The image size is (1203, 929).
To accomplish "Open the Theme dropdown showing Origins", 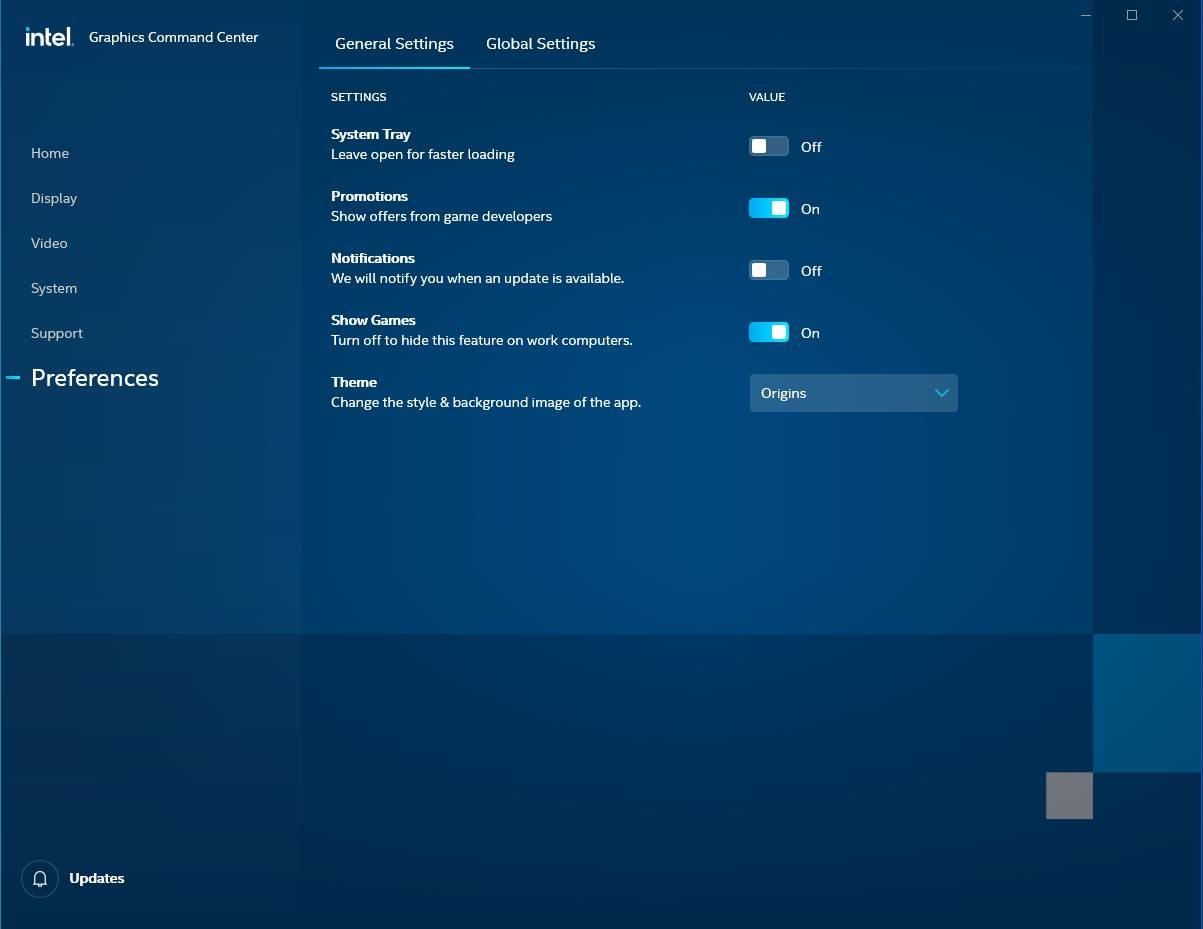I will click(x=852, y=393).
